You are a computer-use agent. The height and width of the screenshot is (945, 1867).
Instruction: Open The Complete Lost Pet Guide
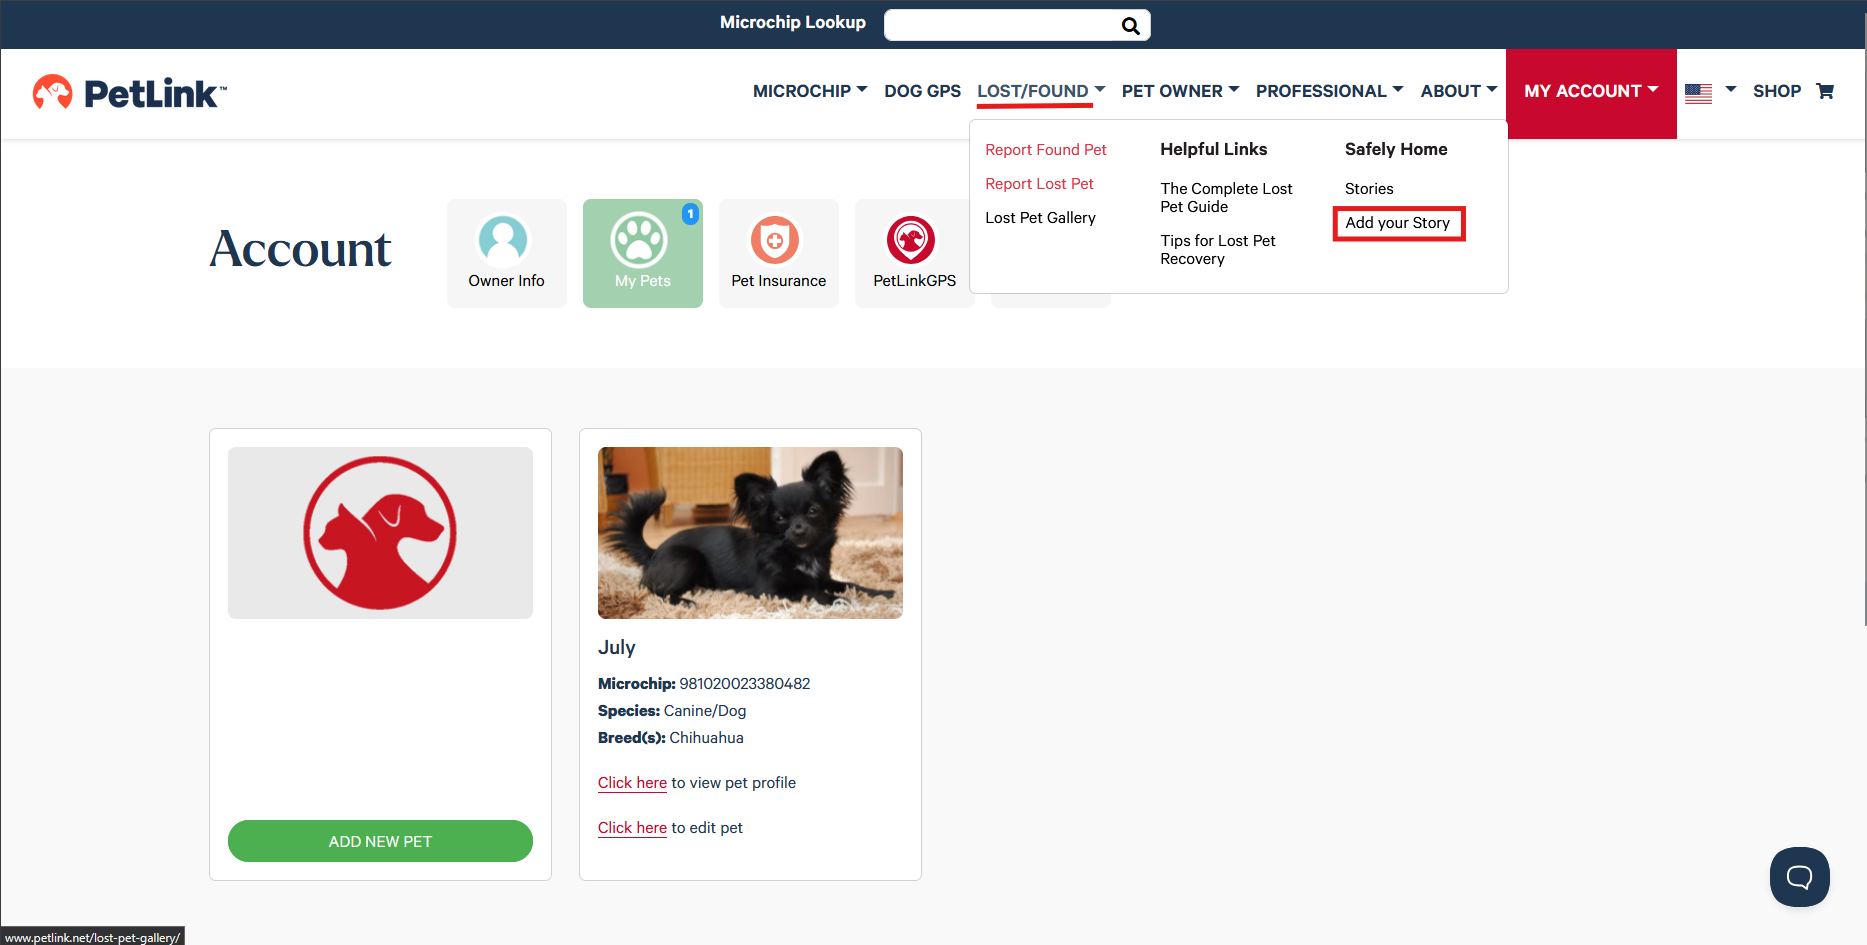coord(1226,198)
